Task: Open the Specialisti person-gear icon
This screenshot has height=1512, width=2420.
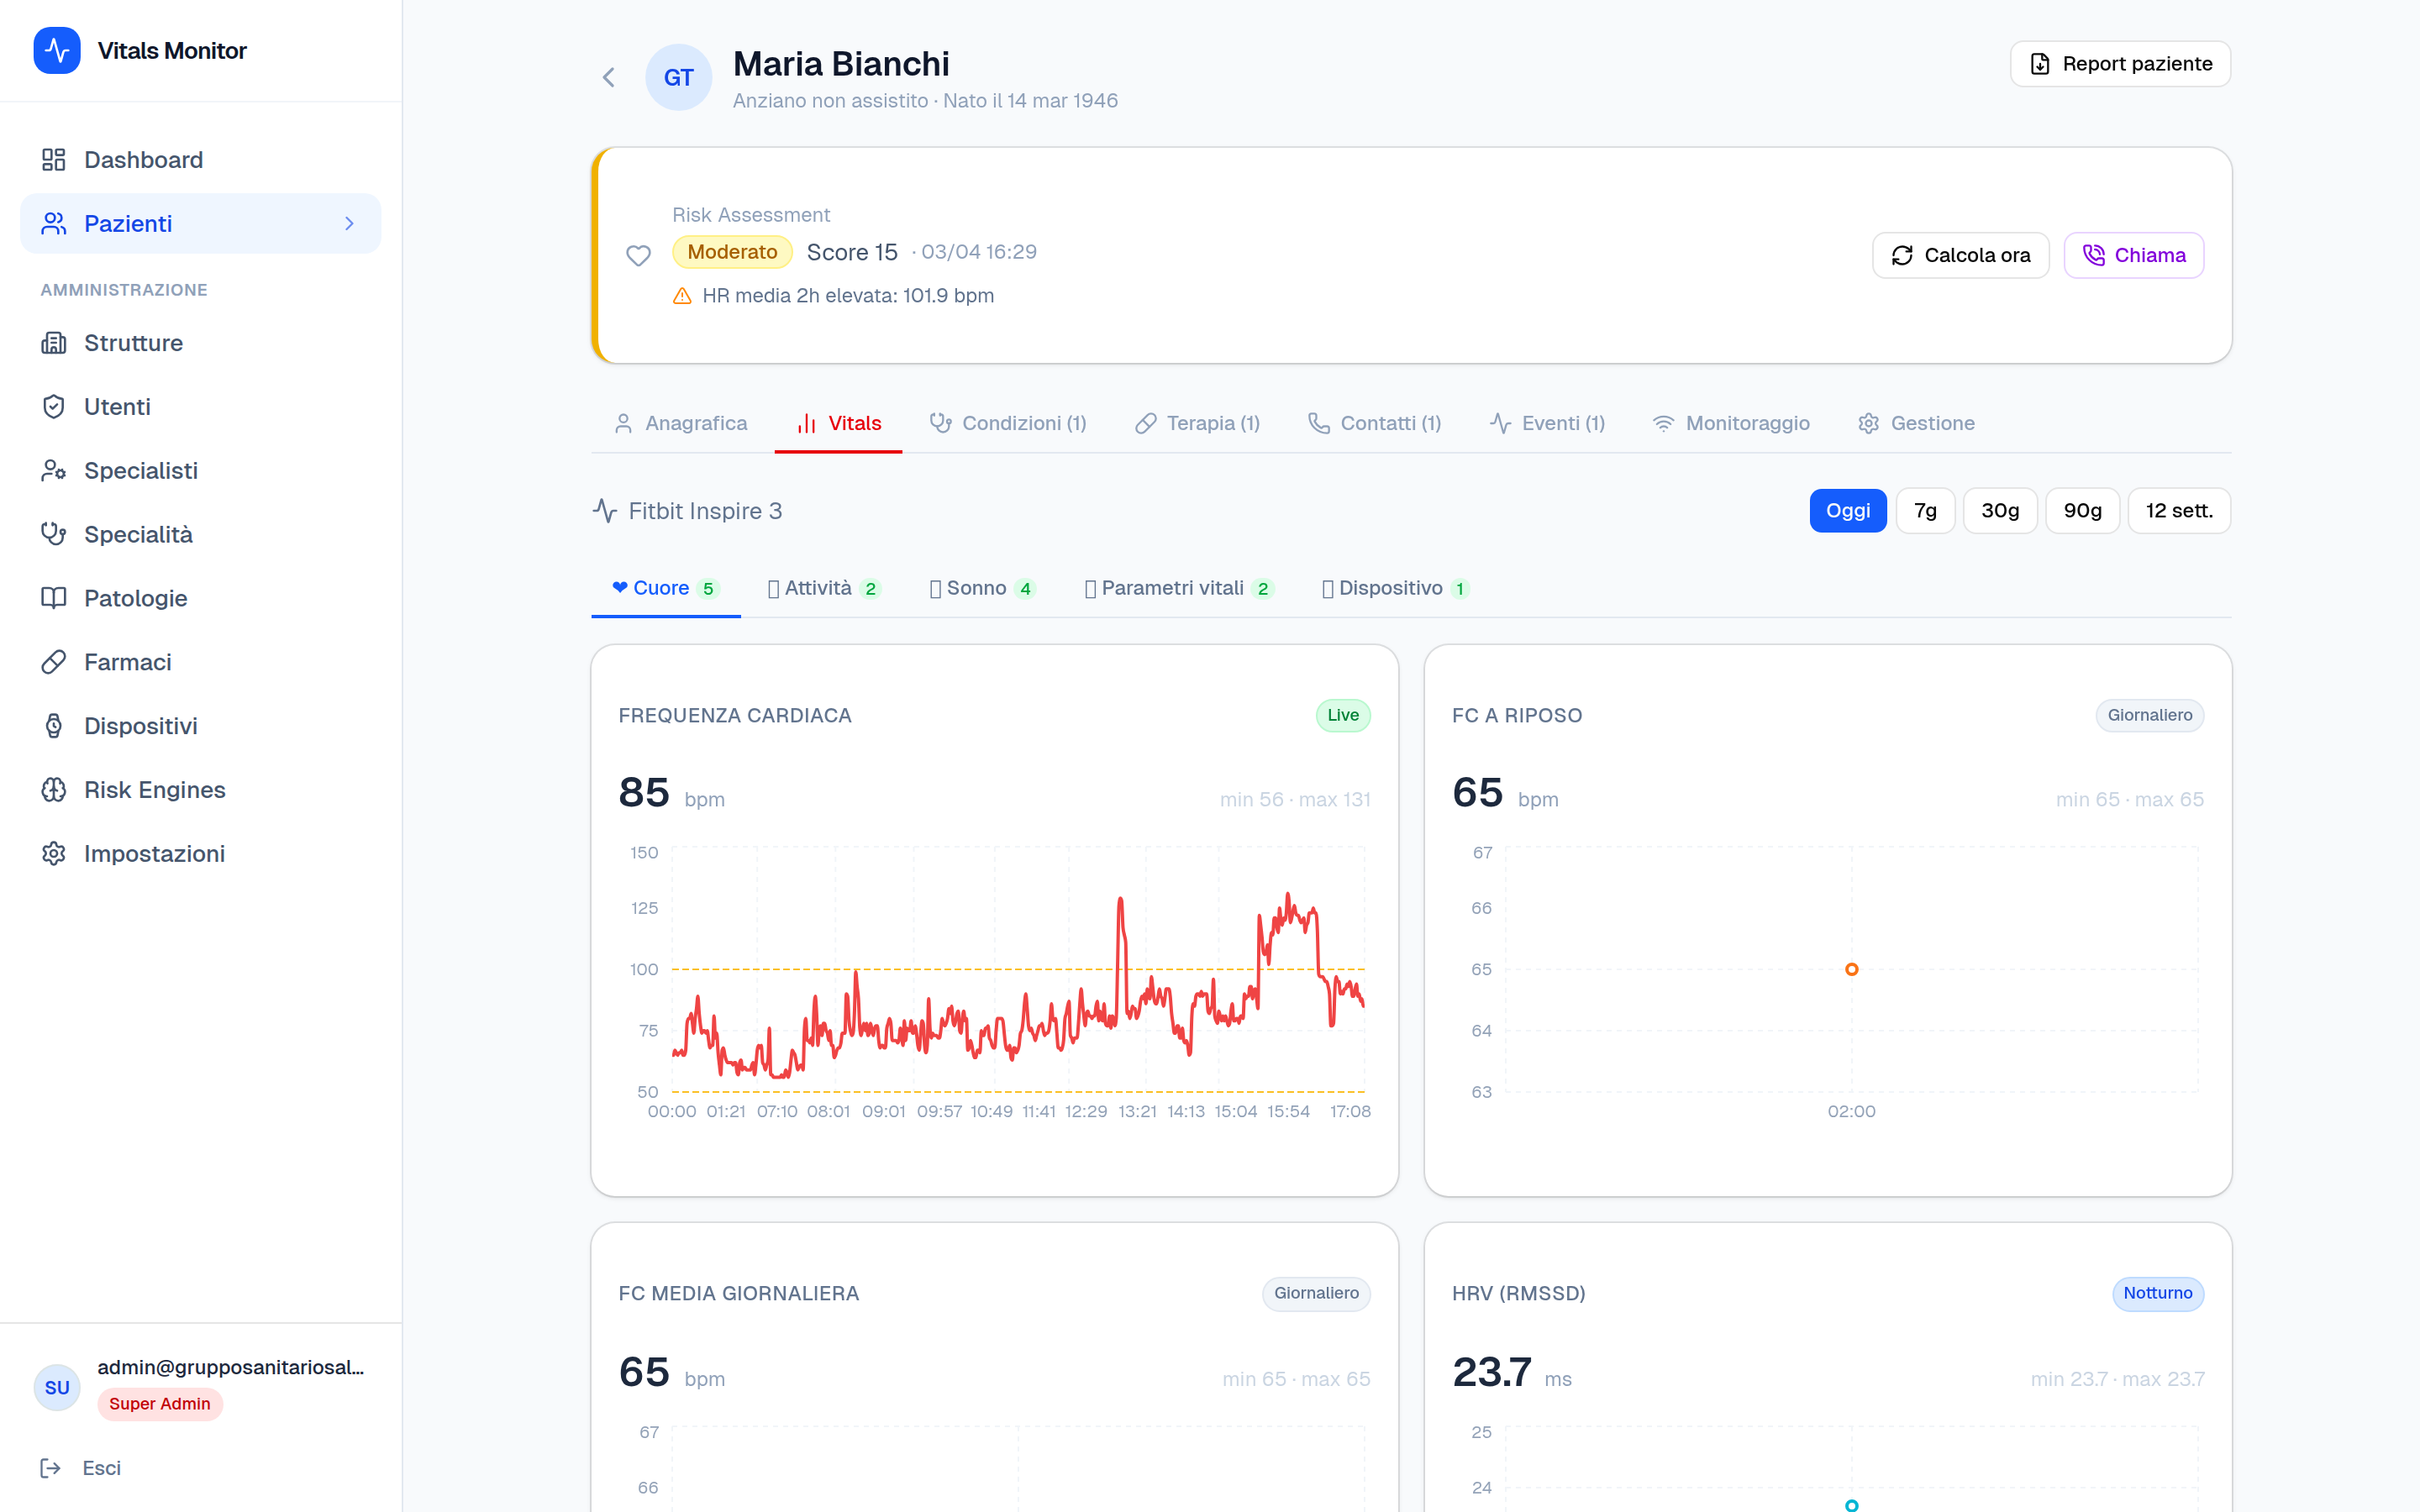Action: coord(53,471)
